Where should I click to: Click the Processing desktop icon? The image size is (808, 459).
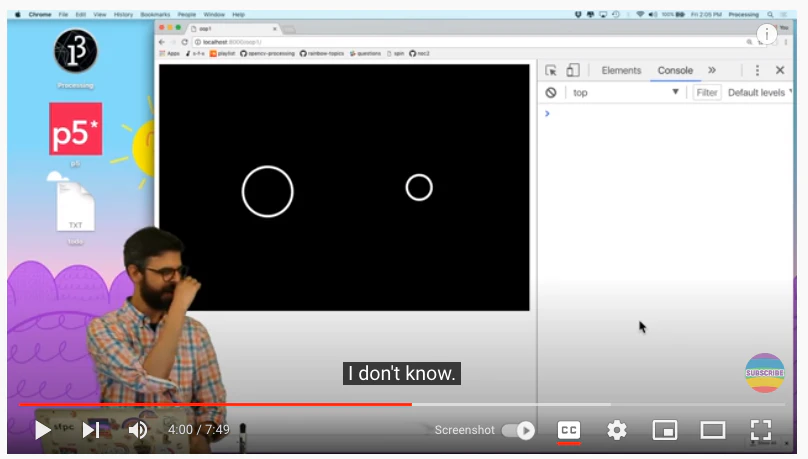pyautogui.click(x=75, y=58)
